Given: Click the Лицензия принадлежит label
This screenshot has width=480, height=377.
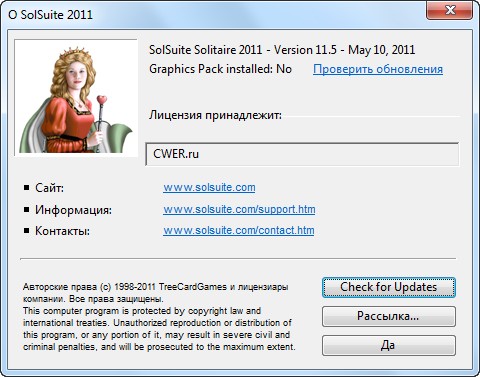Looking at the screenshot, I should (x=215, y=115).
